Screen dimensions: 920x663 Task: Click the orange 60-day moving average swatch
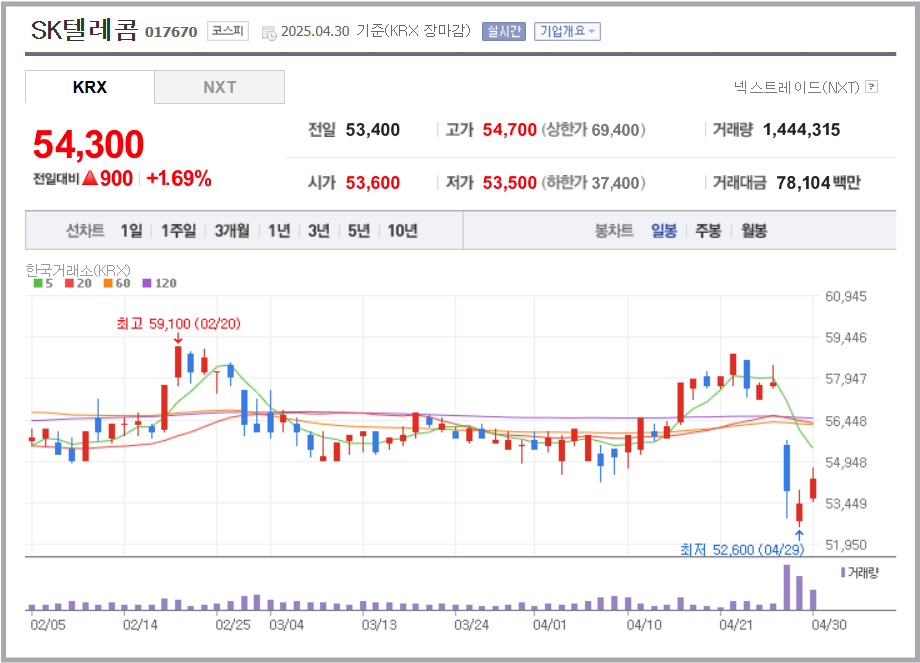pyautogui.click(x=108, y=283)
